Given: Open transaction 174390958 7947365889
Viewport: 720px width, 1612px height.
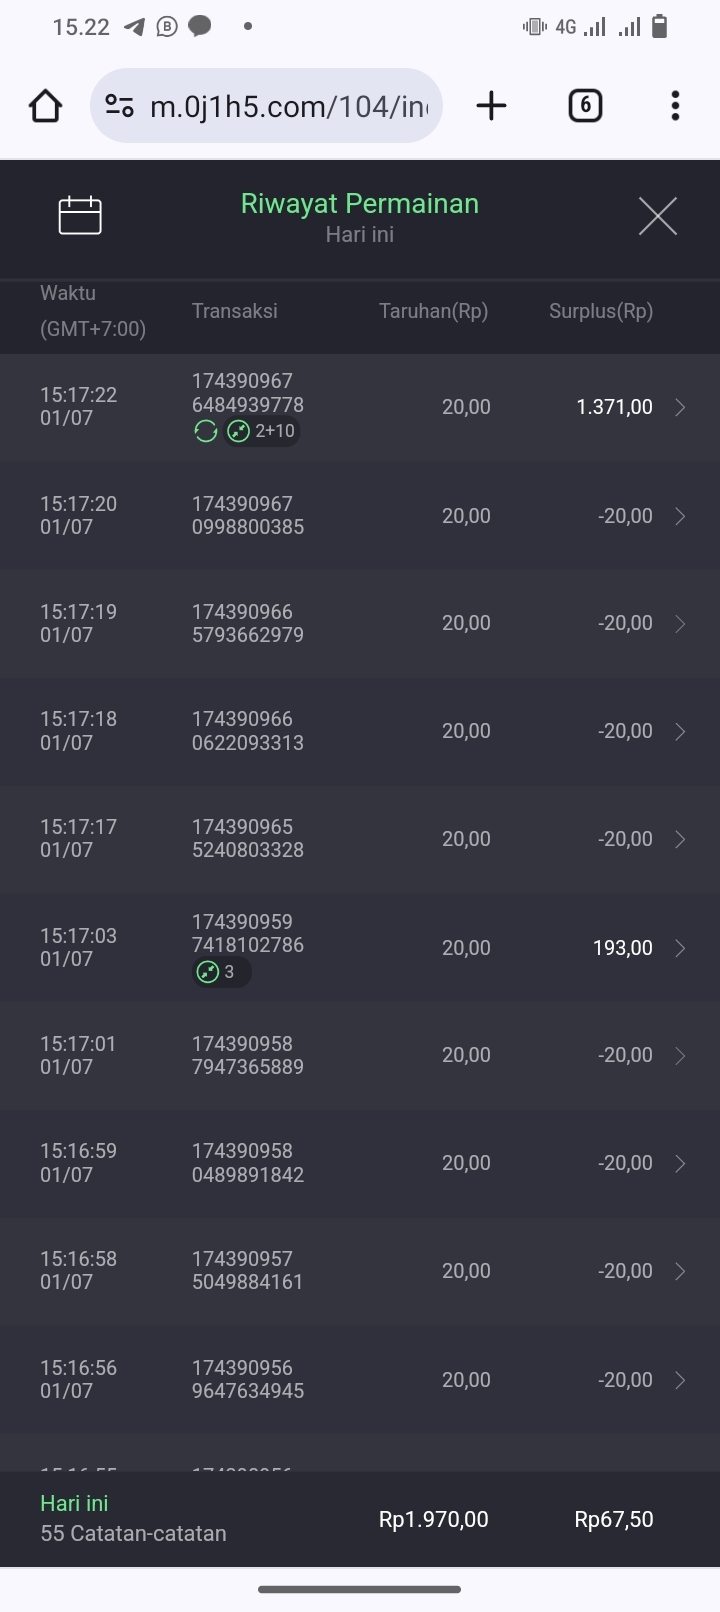Looking at the screenshot, I should pyautogui.click(x=248, y=1055).
